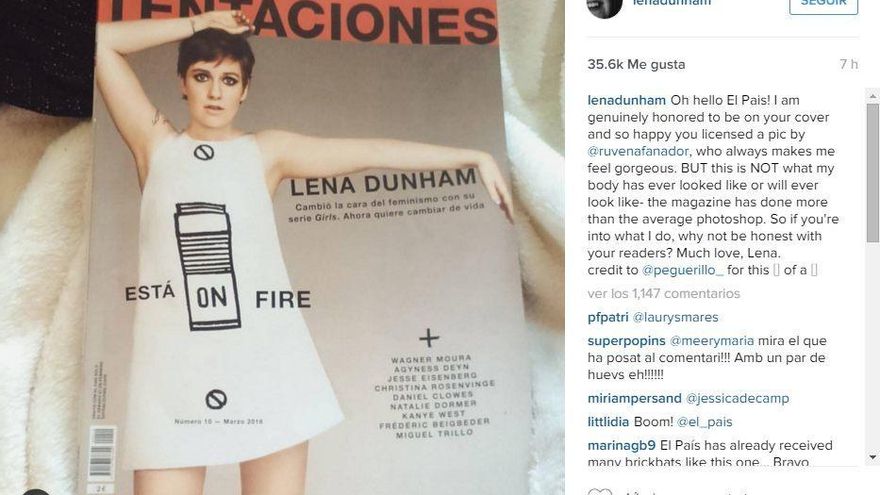Viewport: 880px width, 495px height.
Task: Visit the miriampersand profile
Action: 634,398
